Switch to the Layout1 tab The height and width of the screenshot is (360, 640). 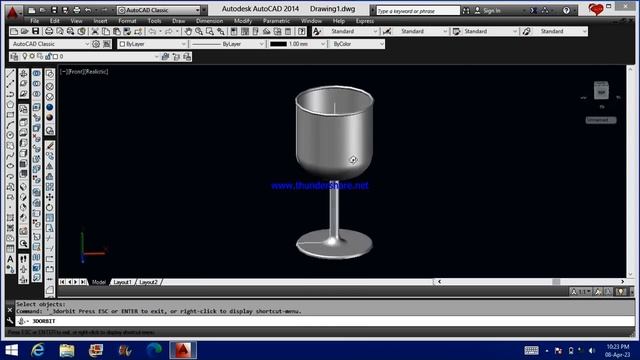122,282
